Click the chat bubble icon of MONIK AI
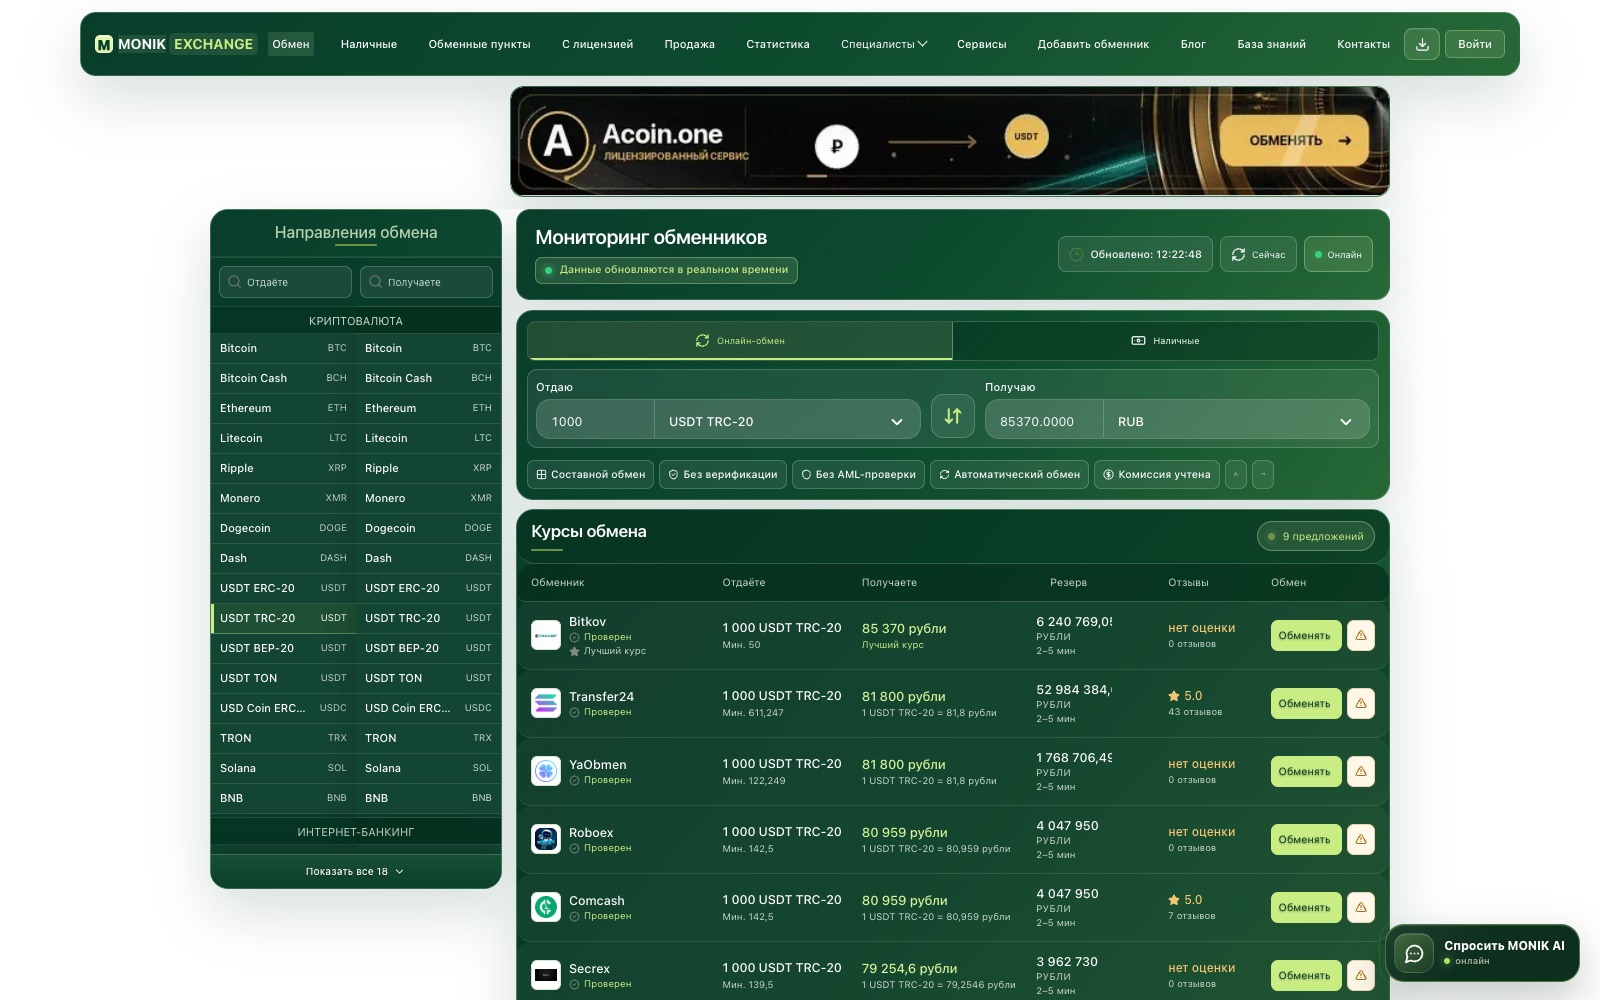Viewport: 1600px width, 1000px height. tap(1414, 953)
